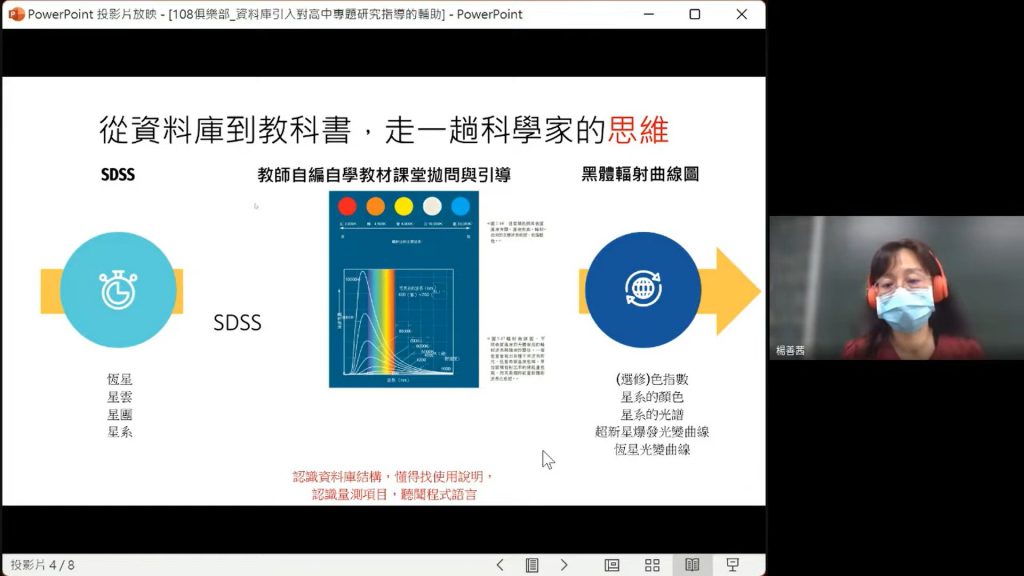Close the PowerPoint window
Viewport: 1024px width, 576px height.
tap(741, 14)
